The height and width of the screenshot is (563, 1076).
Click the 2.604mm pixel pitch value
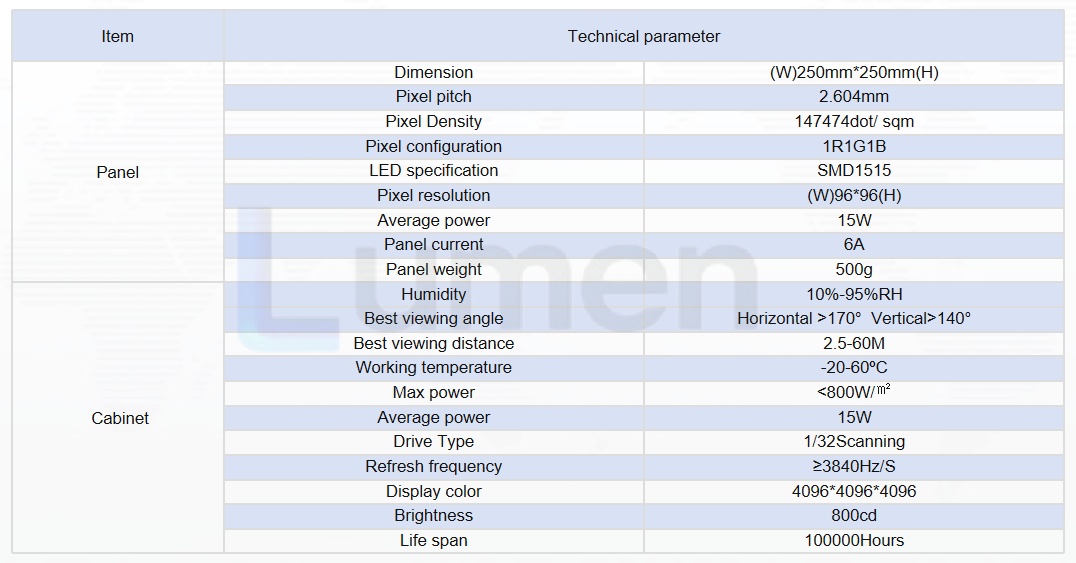click(854, 97)
